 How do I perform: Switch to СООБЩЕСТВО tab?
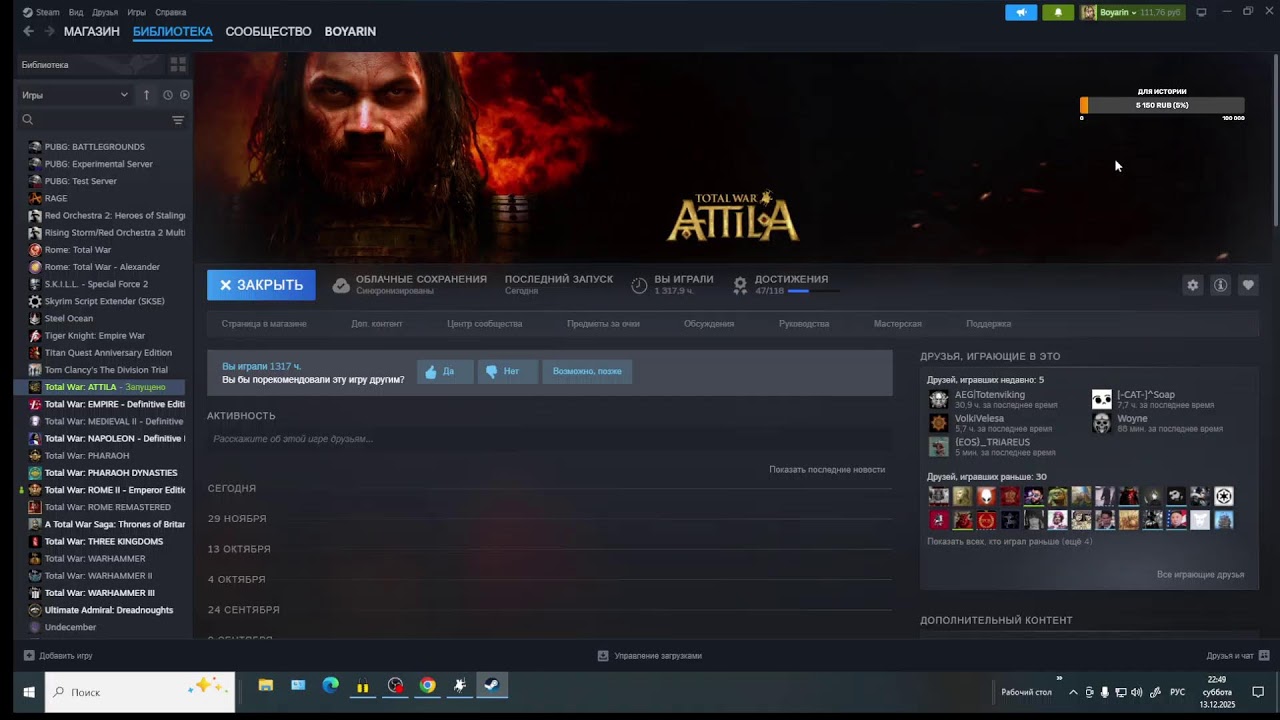tap(268, 31)
